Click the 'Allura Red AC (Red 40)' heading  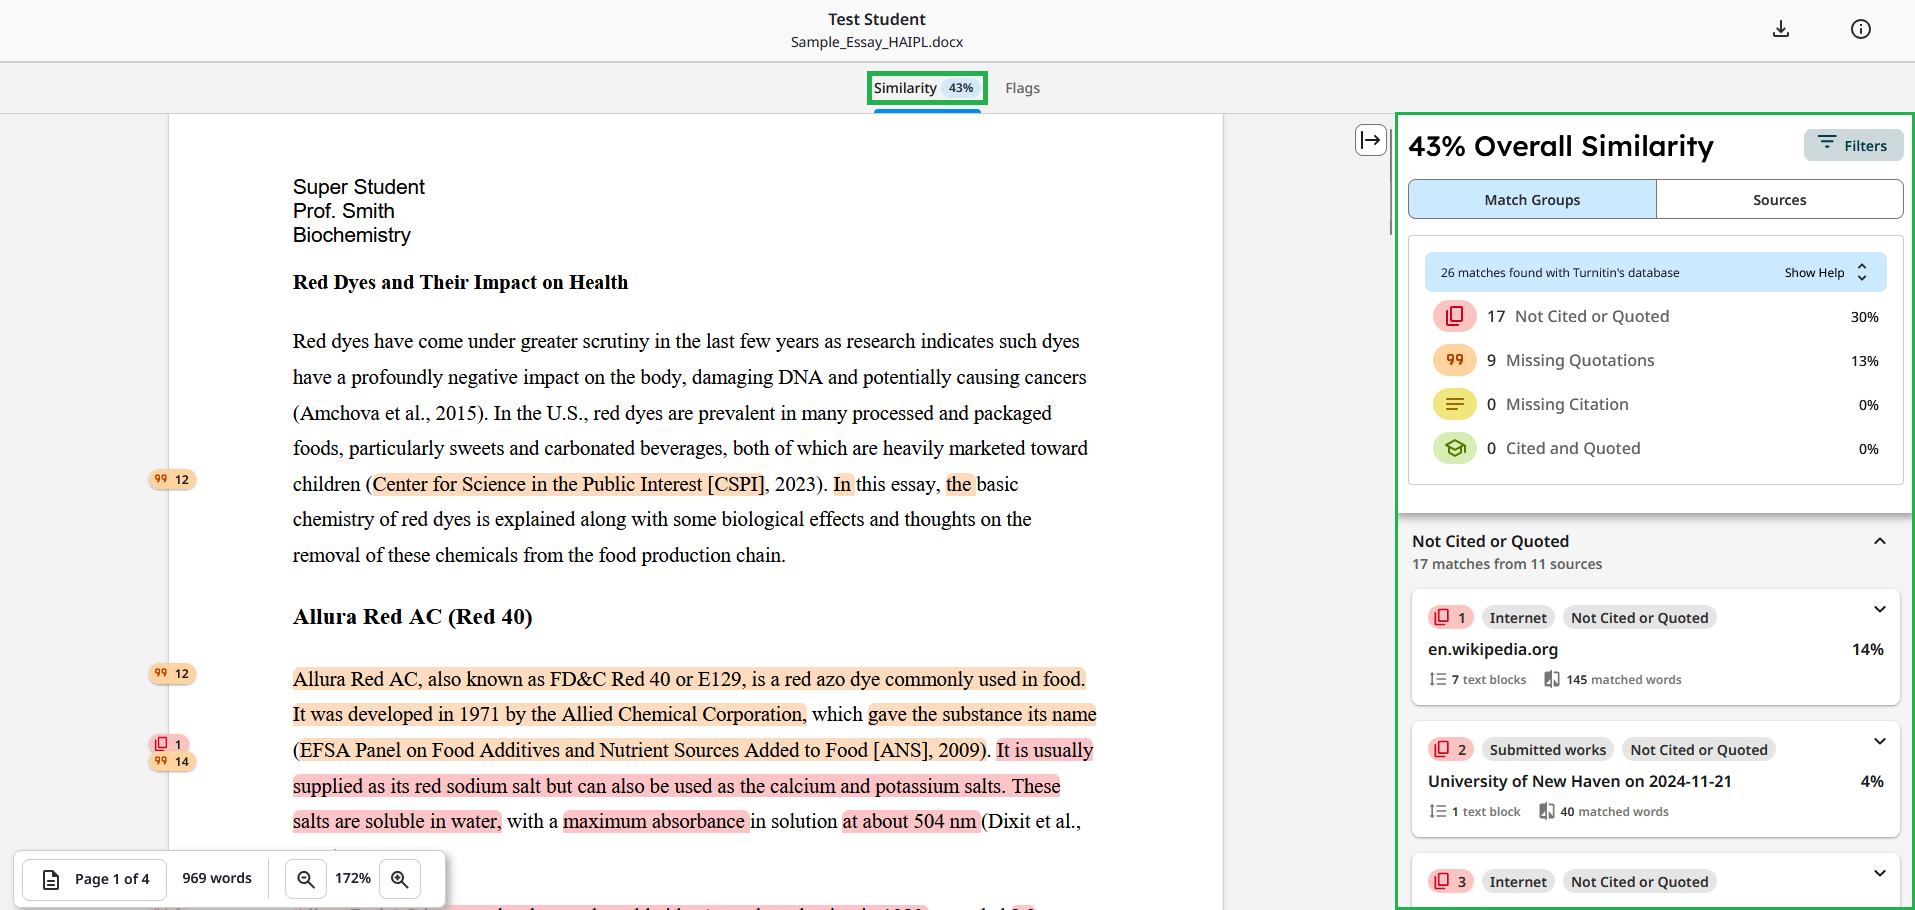[x=412, y=617]
